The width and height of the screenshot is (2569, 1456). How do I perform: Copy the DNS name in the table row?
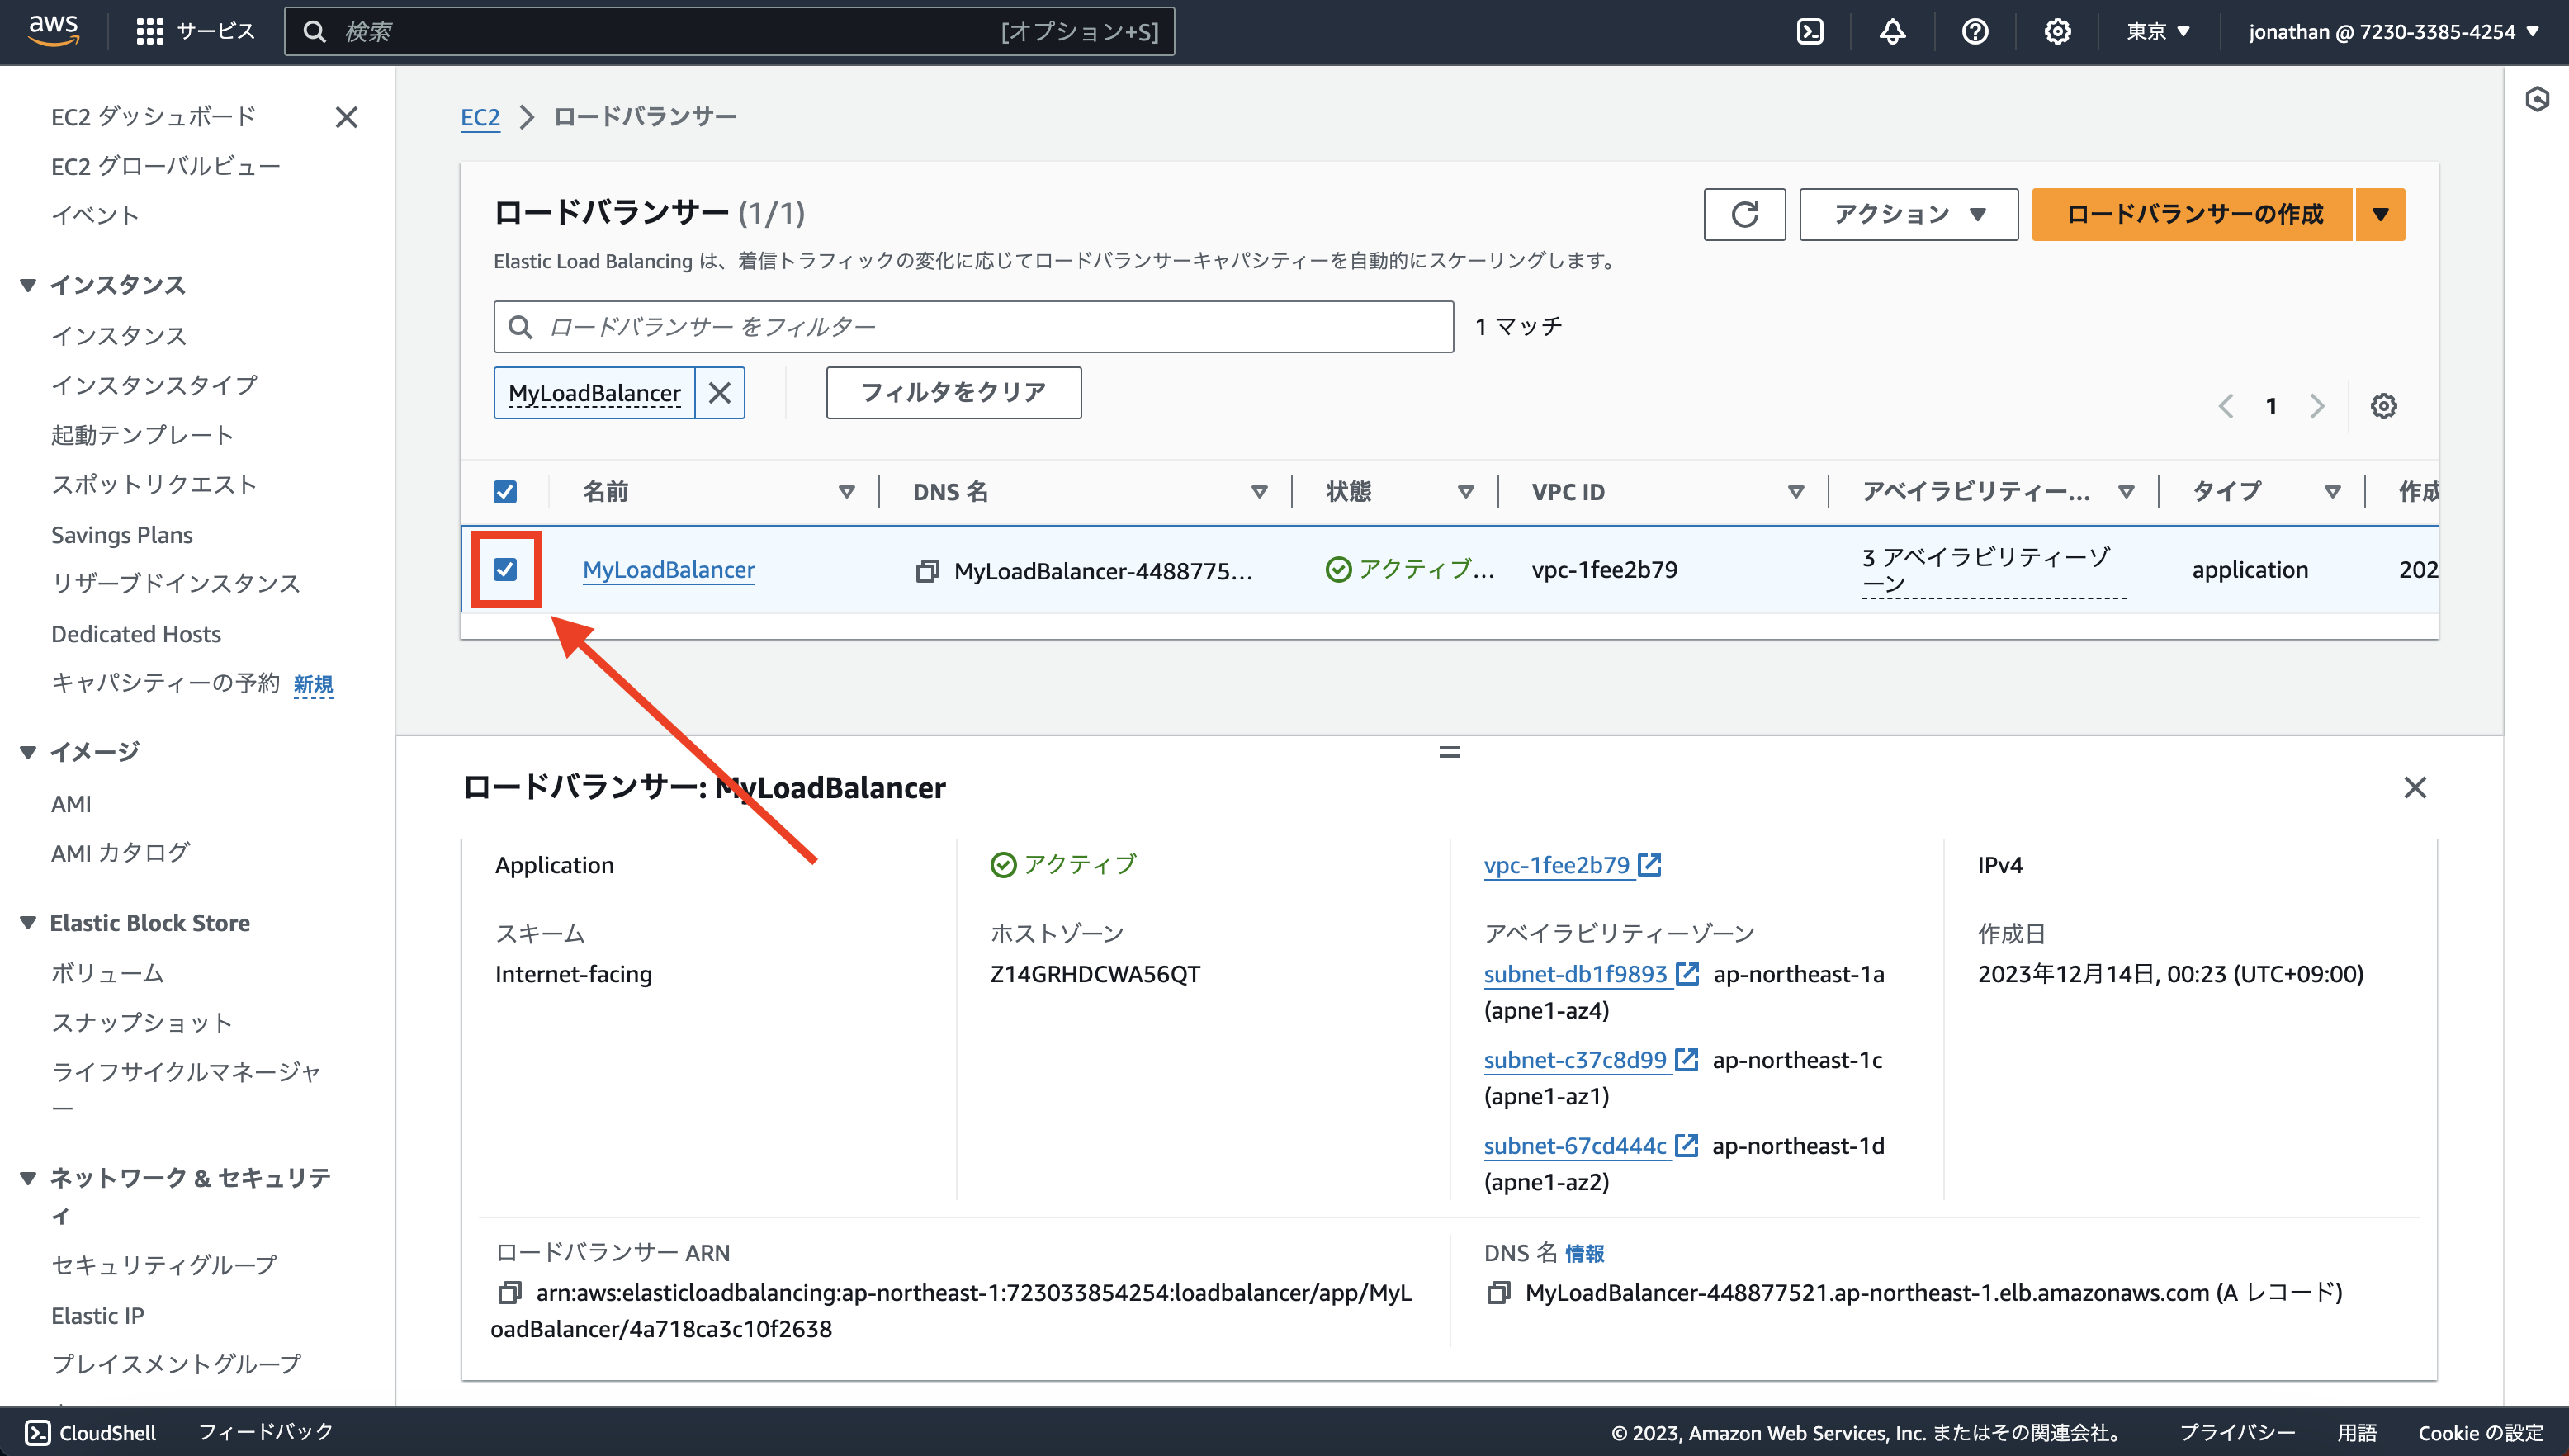click(925, 571)
